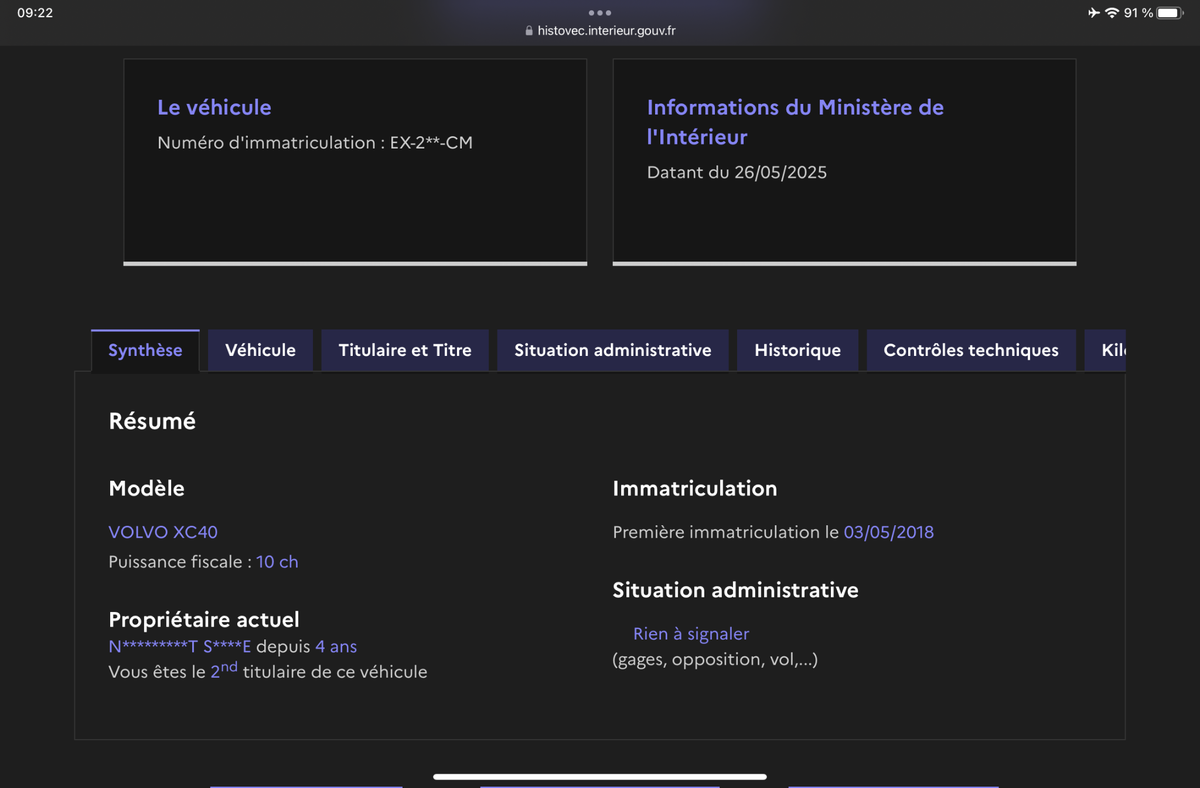1200x788 pixels.
Task: Tap Informations du Ministère de l'Intérieur card
Action: 844,160
